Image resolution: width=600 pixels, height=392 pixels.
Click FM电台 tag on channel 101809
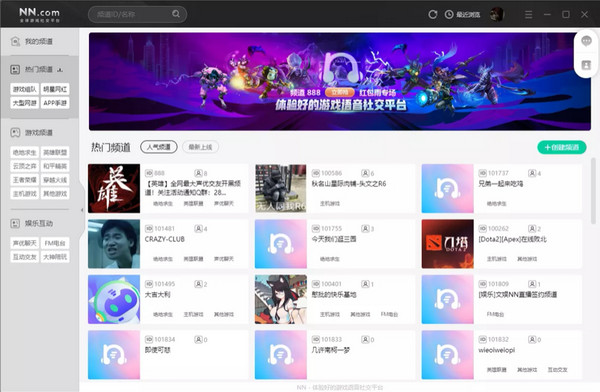click(495, 314)
